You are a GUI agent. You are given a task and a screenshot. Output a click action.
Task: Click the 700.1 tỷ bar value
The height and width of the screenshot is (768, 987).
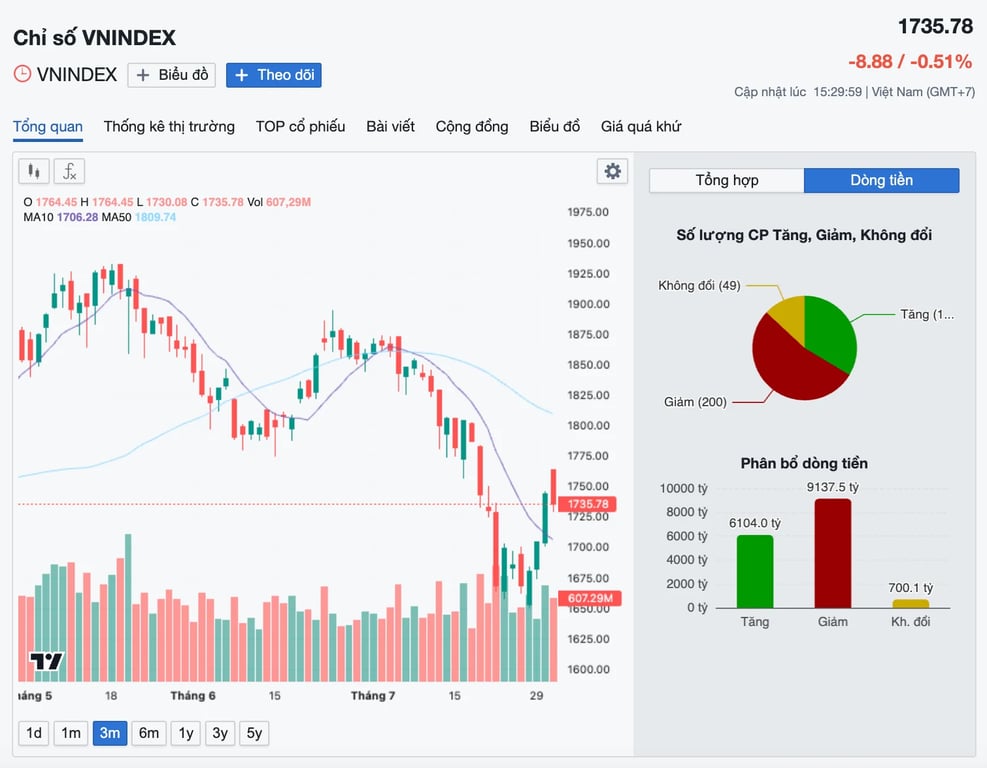(910, 588)
